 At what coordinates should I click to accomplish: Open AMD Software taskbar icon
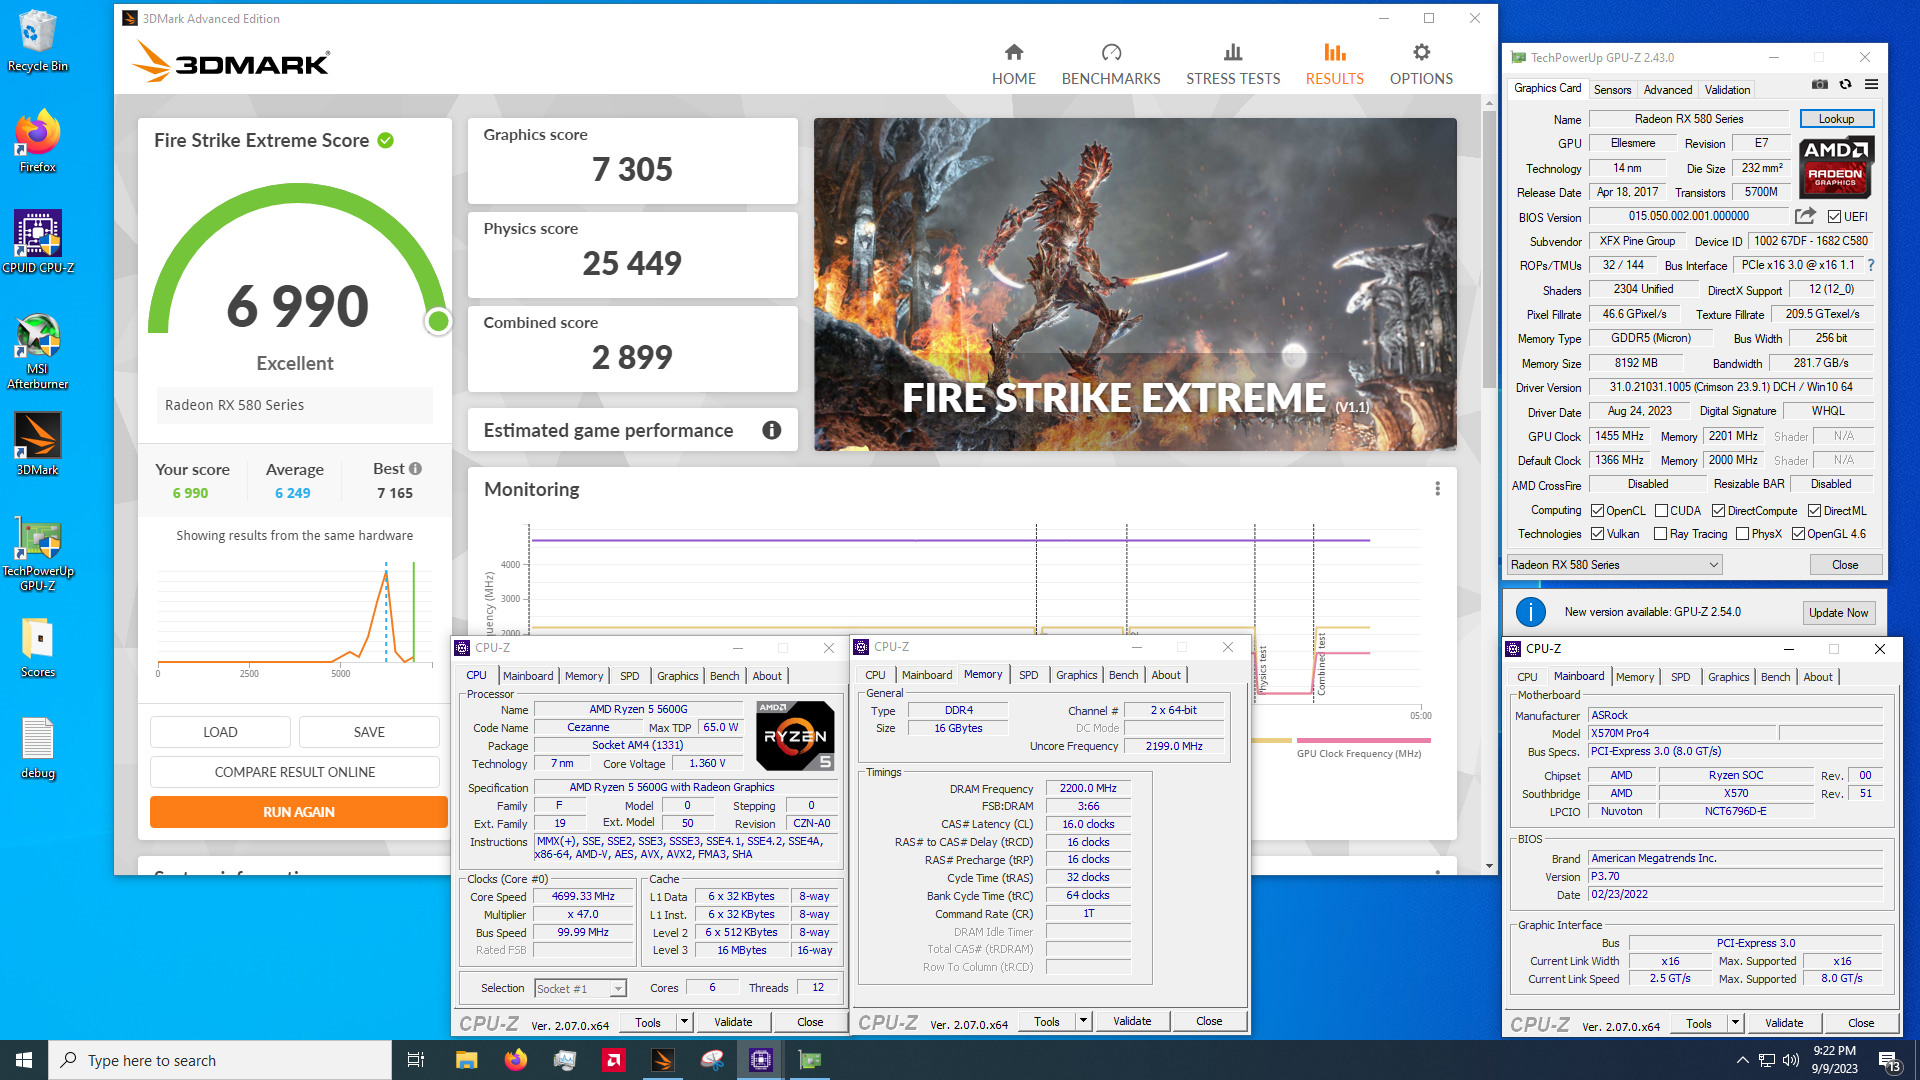click(613, 1060)
